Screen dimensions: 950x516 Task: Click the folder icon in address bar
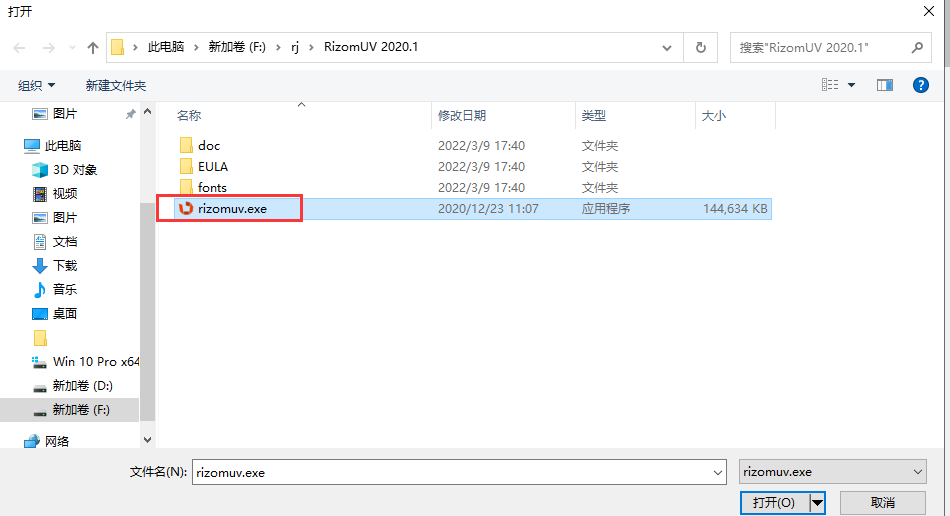coord(118,47)
